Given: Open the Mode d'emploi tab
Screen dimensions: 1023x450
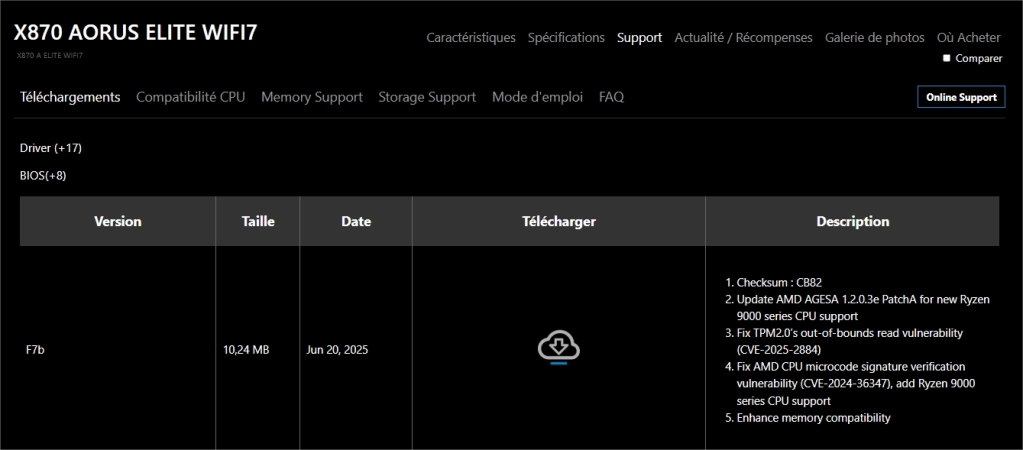Looking at the screenshot, I should coord(538,97).
